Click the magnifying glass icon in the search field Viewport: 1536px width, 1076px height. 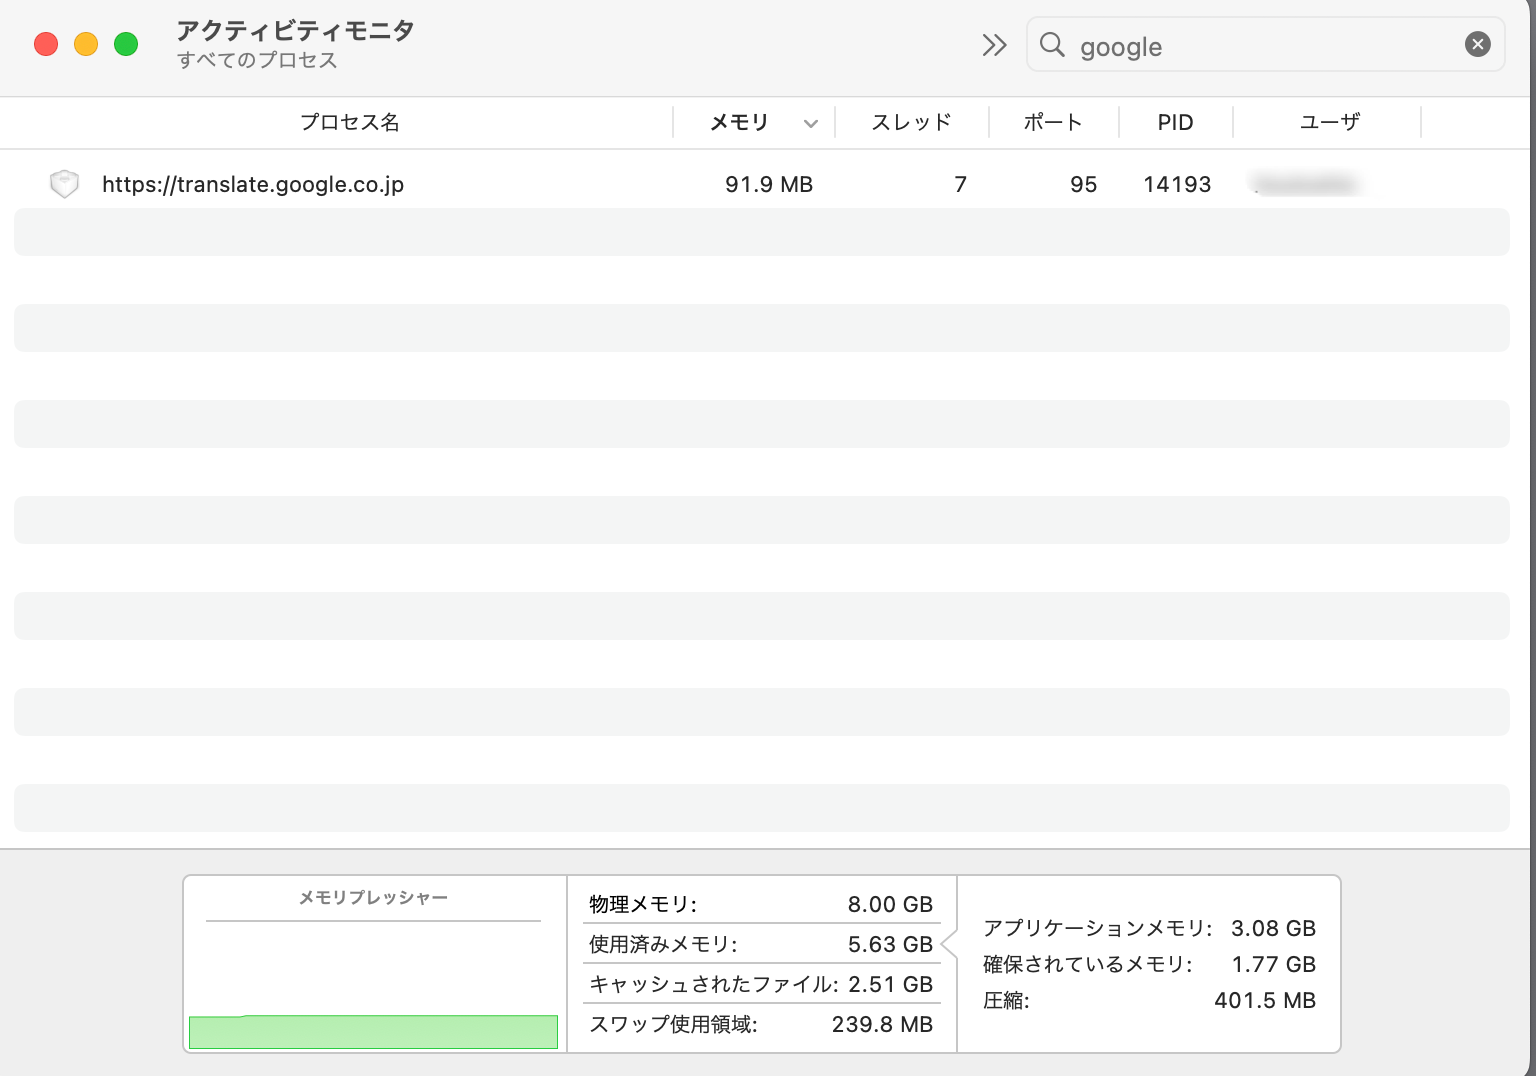(x=1051, y=45)
